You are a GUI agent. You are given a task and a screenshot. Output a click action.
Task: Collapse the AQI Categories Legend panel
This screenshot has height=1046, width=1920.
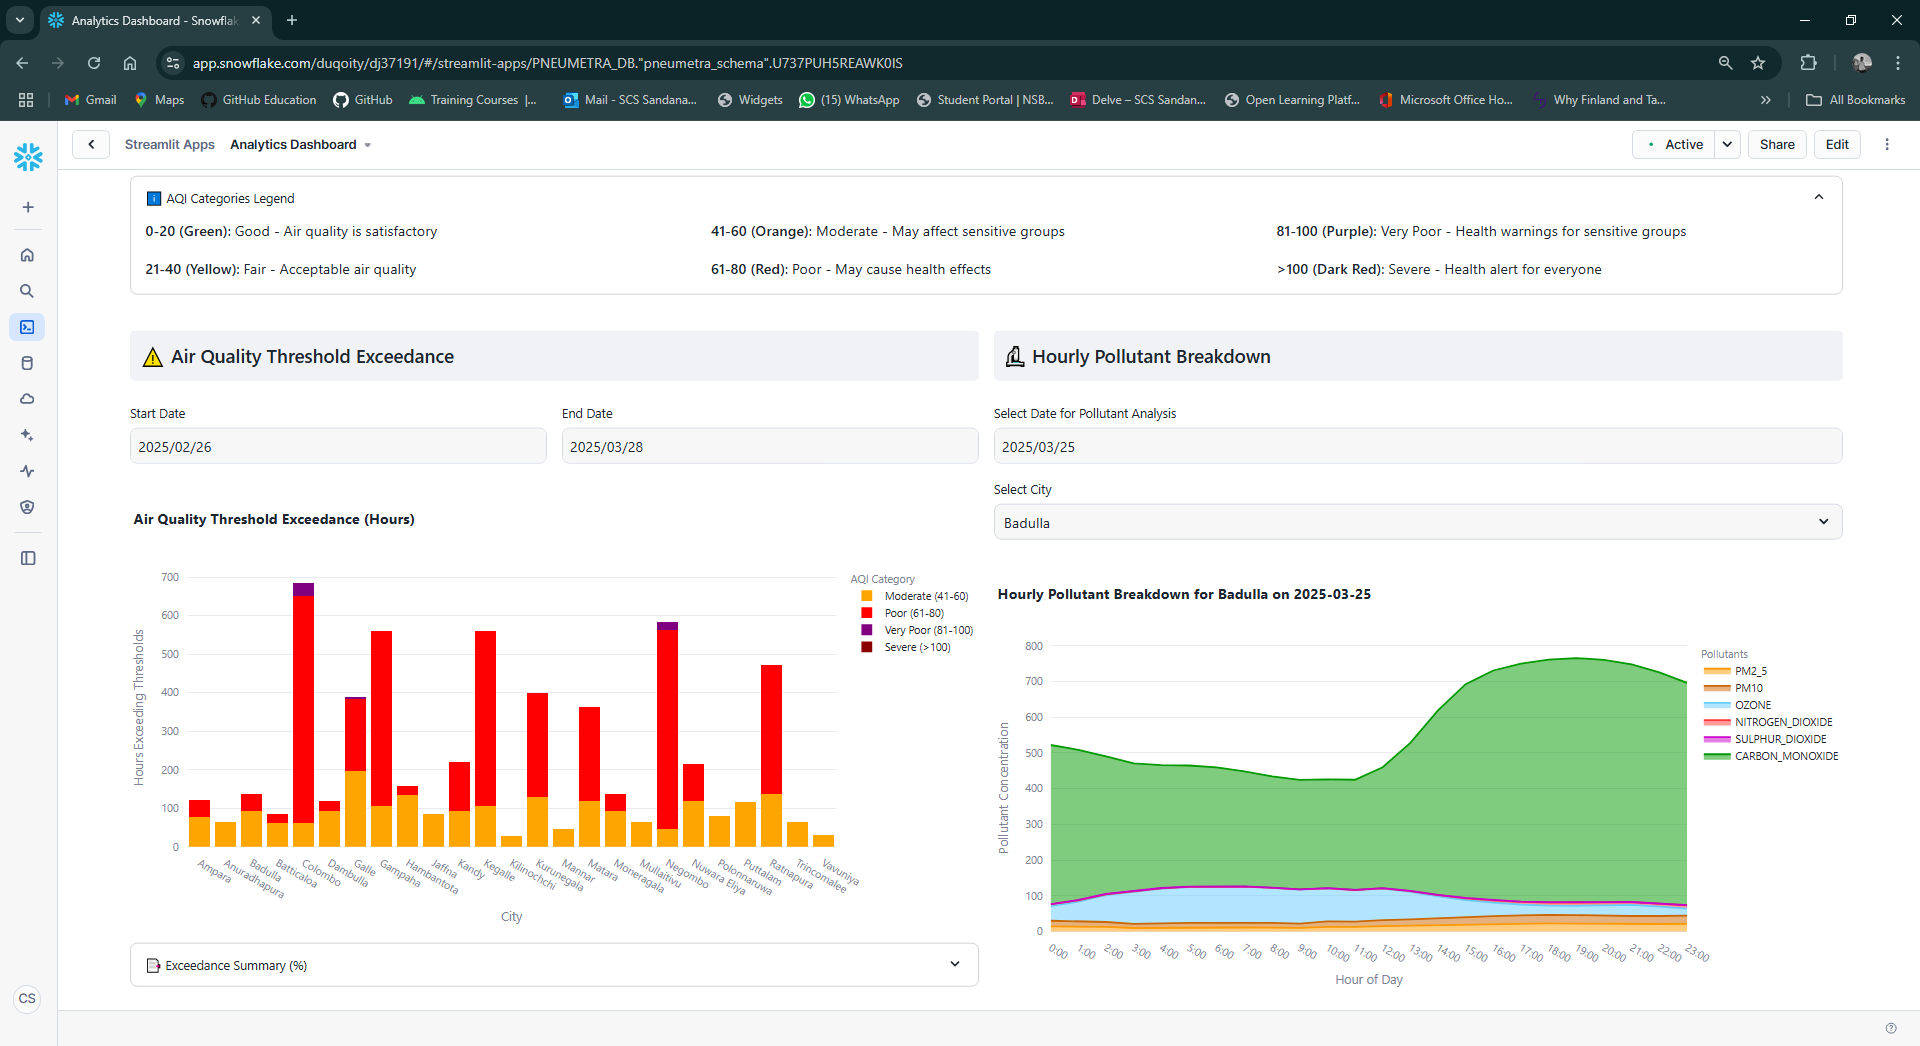1819,197
